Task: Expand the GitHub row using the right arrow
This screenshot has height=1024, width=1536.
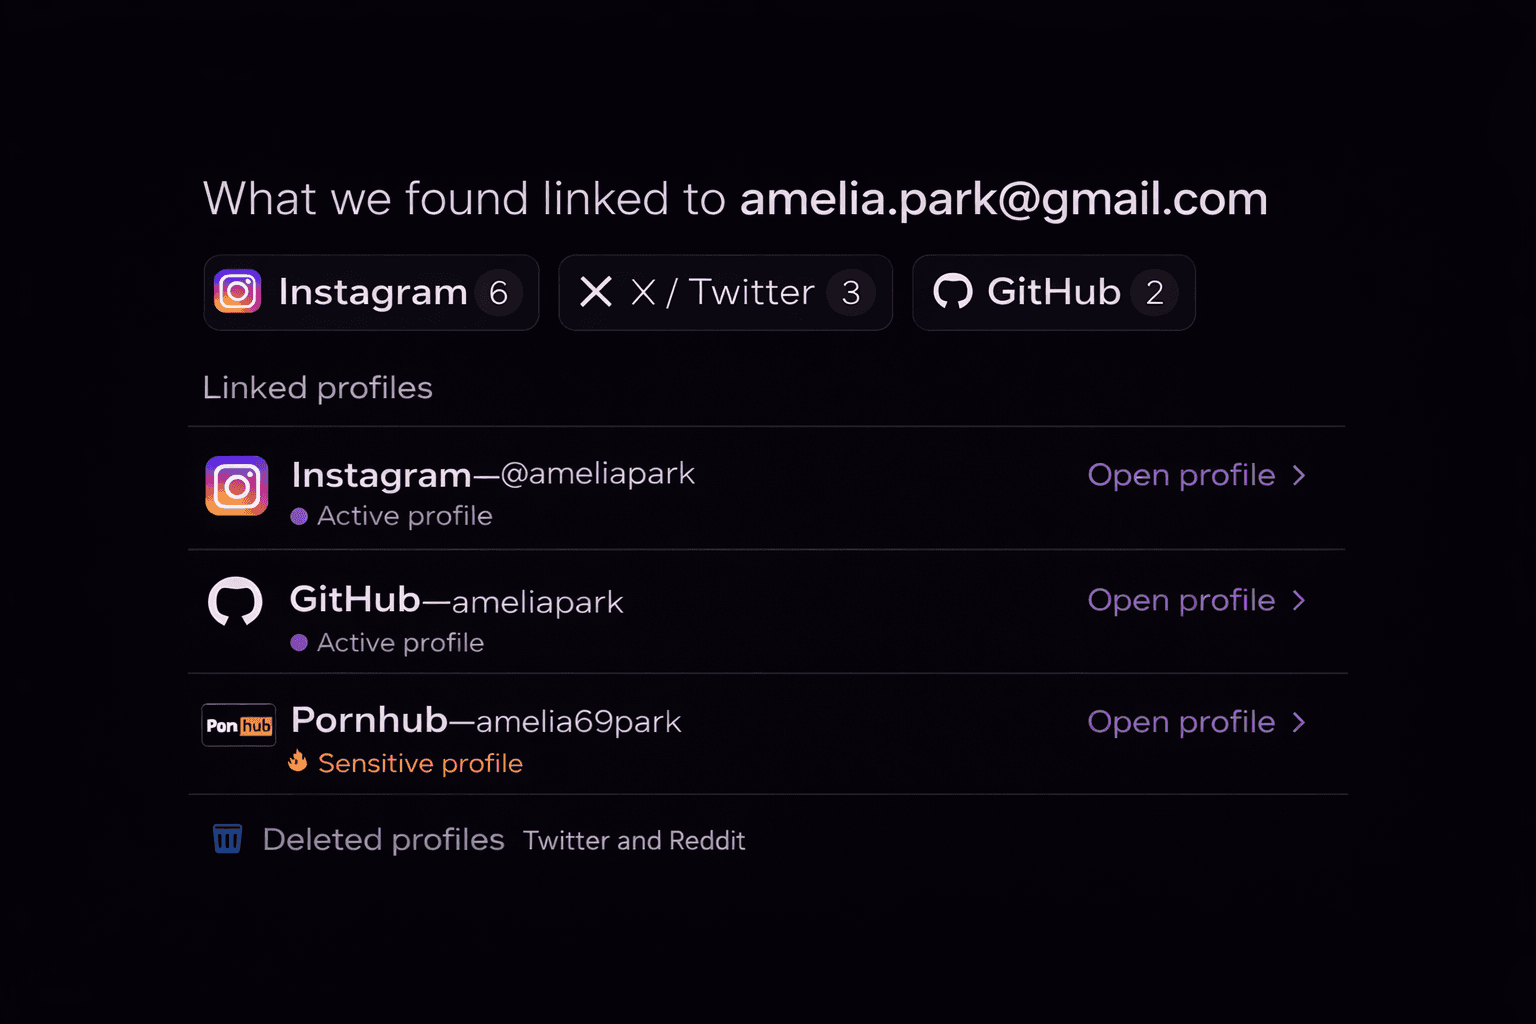Action: pyautogui.click(x=1301, y=600)
